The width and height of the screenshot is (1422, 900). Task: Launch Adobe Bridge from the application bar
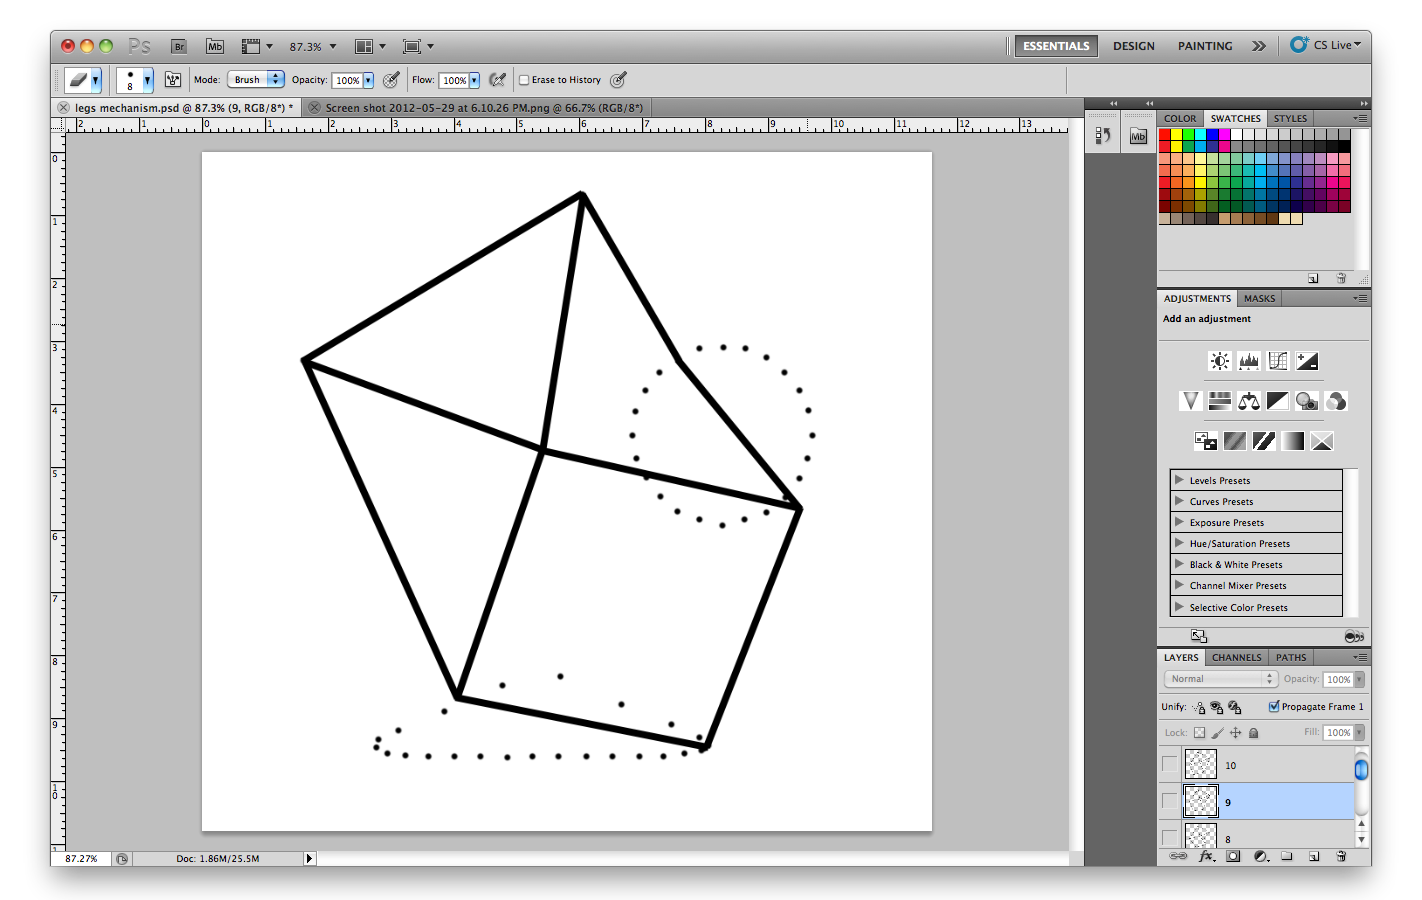pos(179,46)
